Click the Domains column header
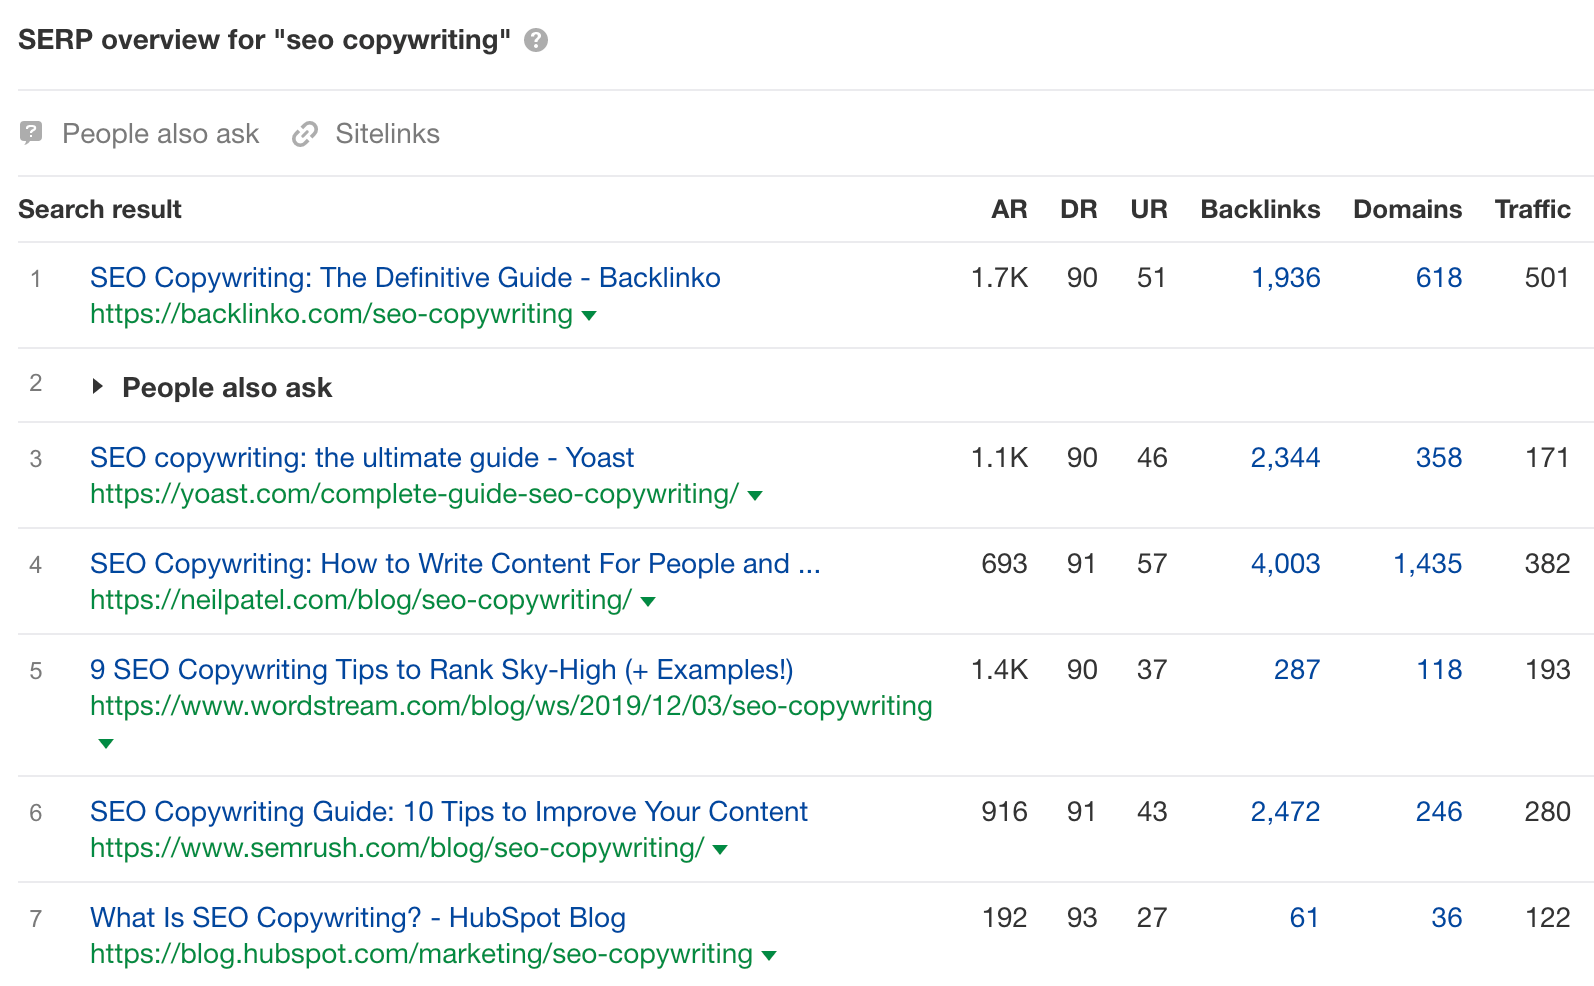The height and width of the screenshot is (986, 1594). coord(1407,209)
